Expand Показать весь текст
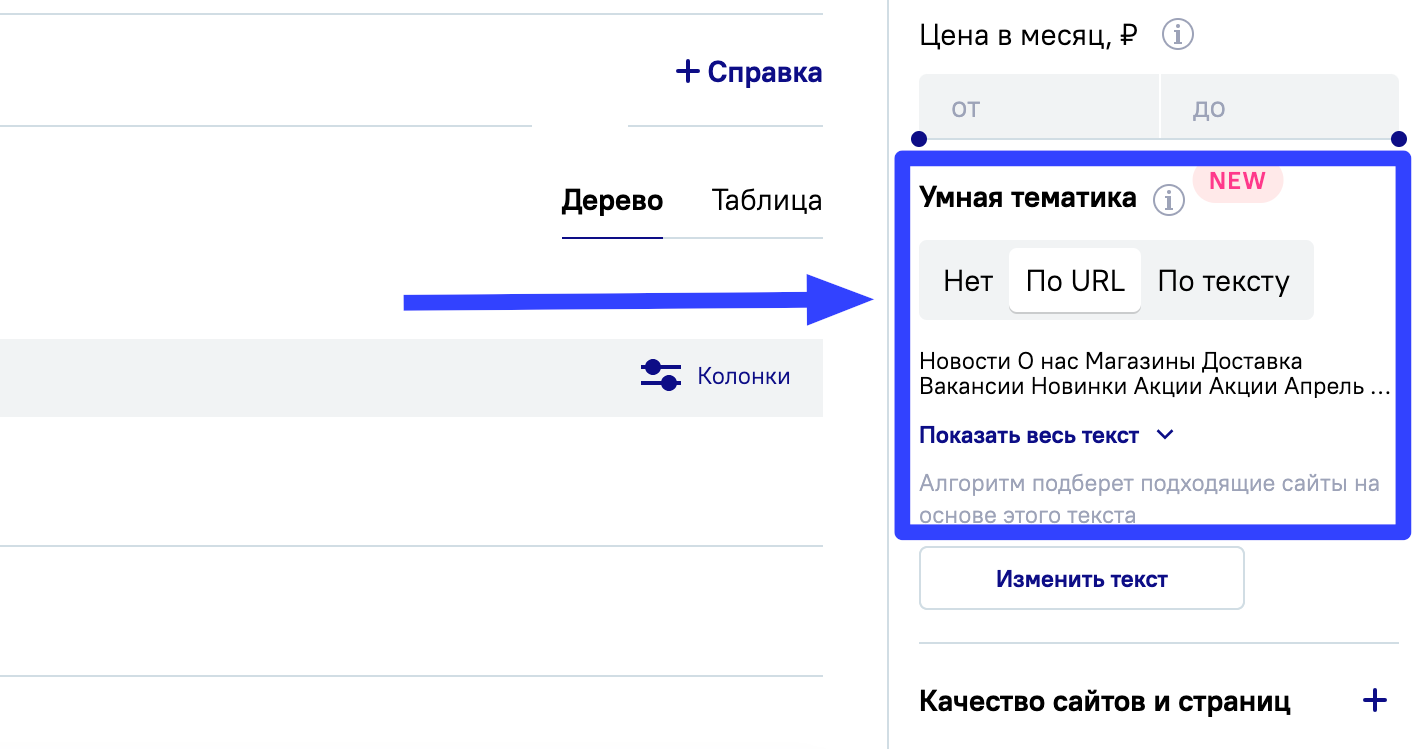Screen dimensions: 1417x749 (x=1029, y=436)
